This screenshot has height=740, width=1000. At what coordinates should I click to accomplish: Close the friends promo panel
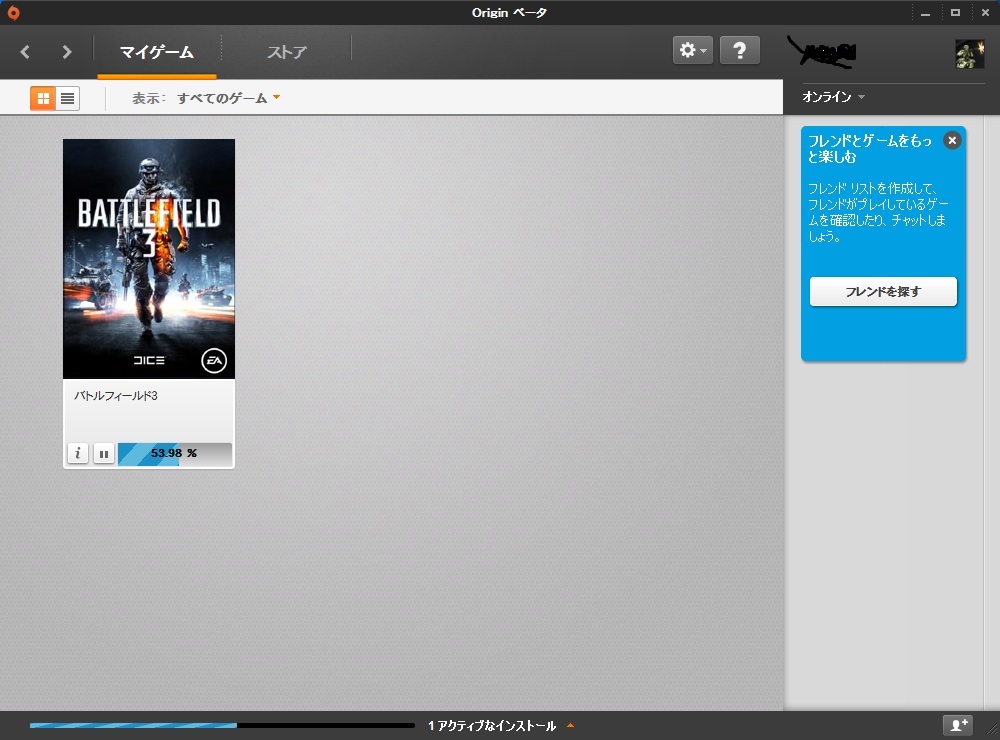pyautogui.click(x=952, y=140)
